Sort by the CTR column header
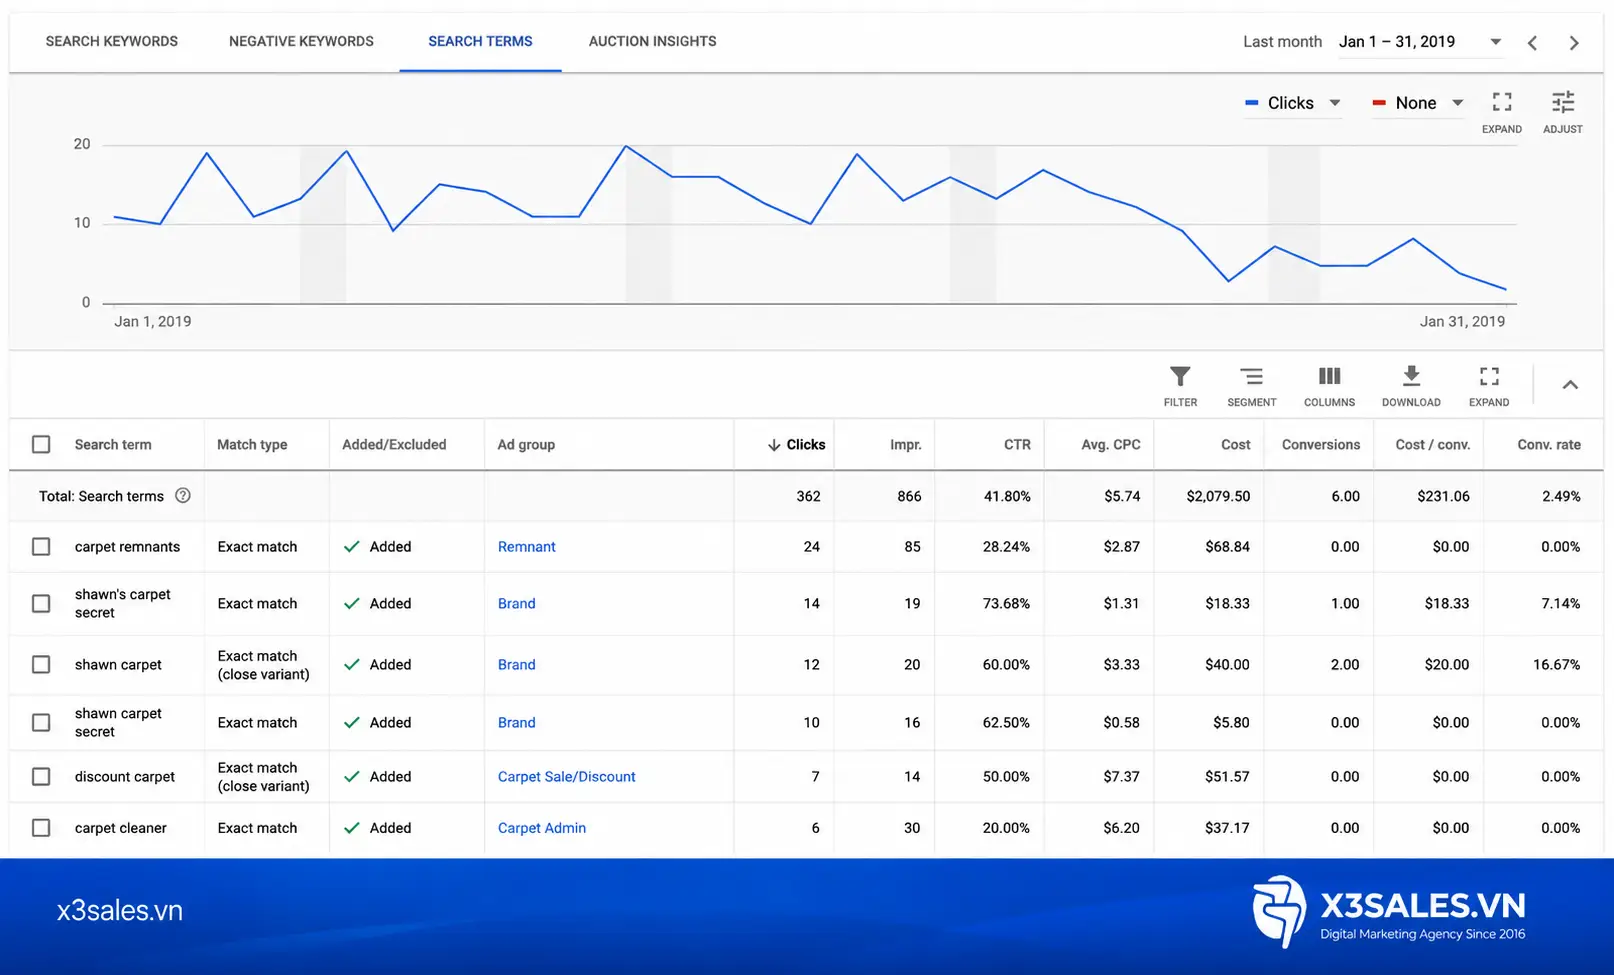1614x975 pixels. point(1017,445)
